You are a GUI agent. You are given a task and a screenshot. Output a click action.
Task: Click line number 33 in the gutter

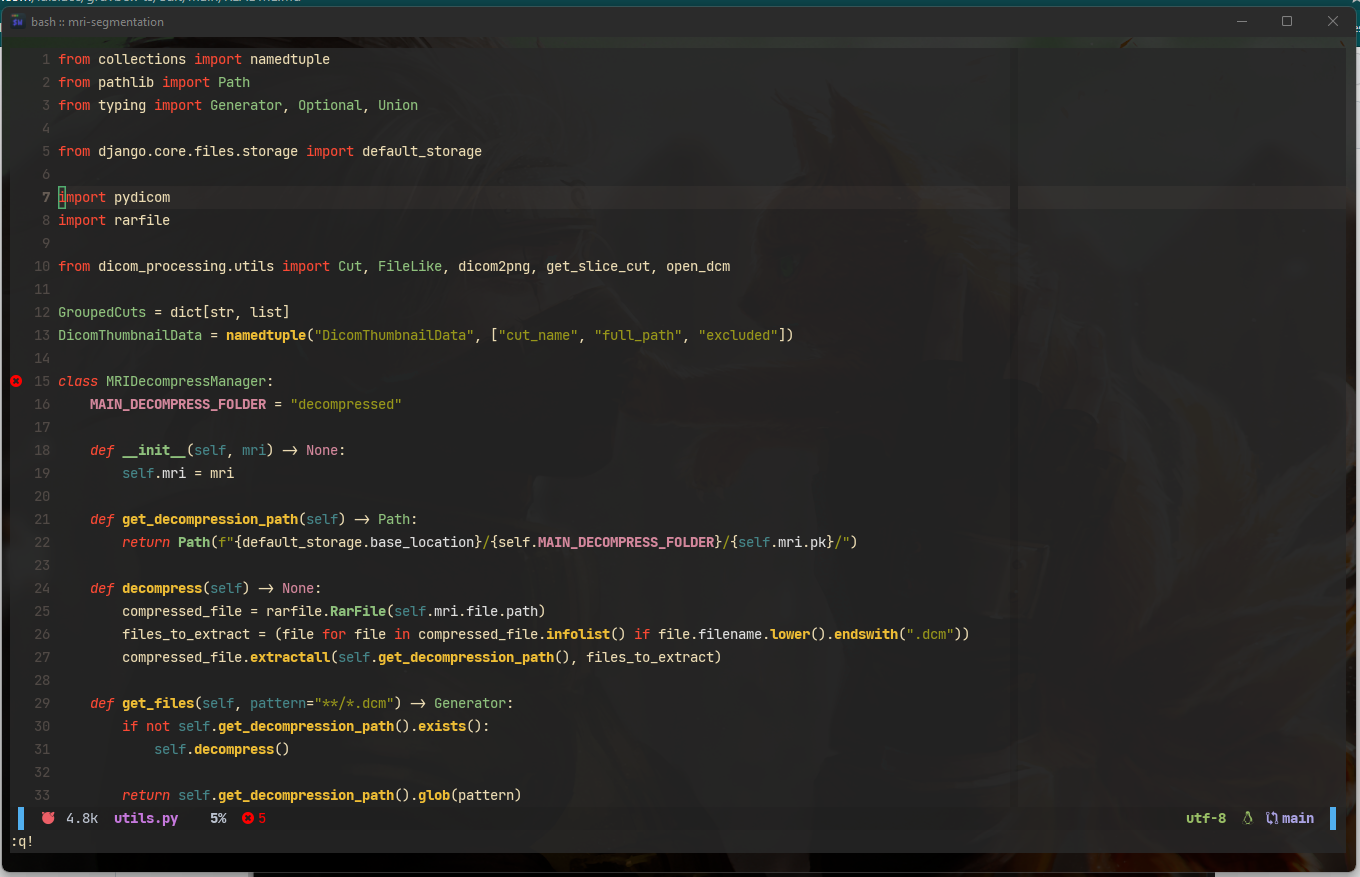coord(42,795)
